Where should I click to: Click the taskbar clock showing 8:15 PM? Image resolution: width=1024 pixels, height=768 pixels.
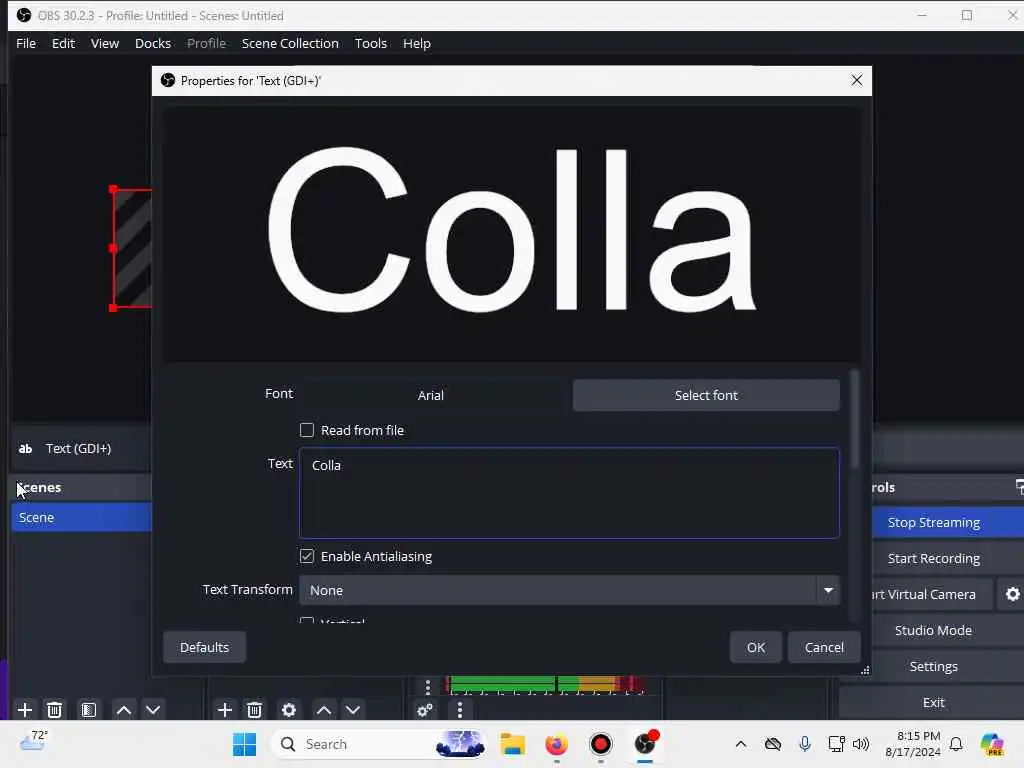click(913, 744)
